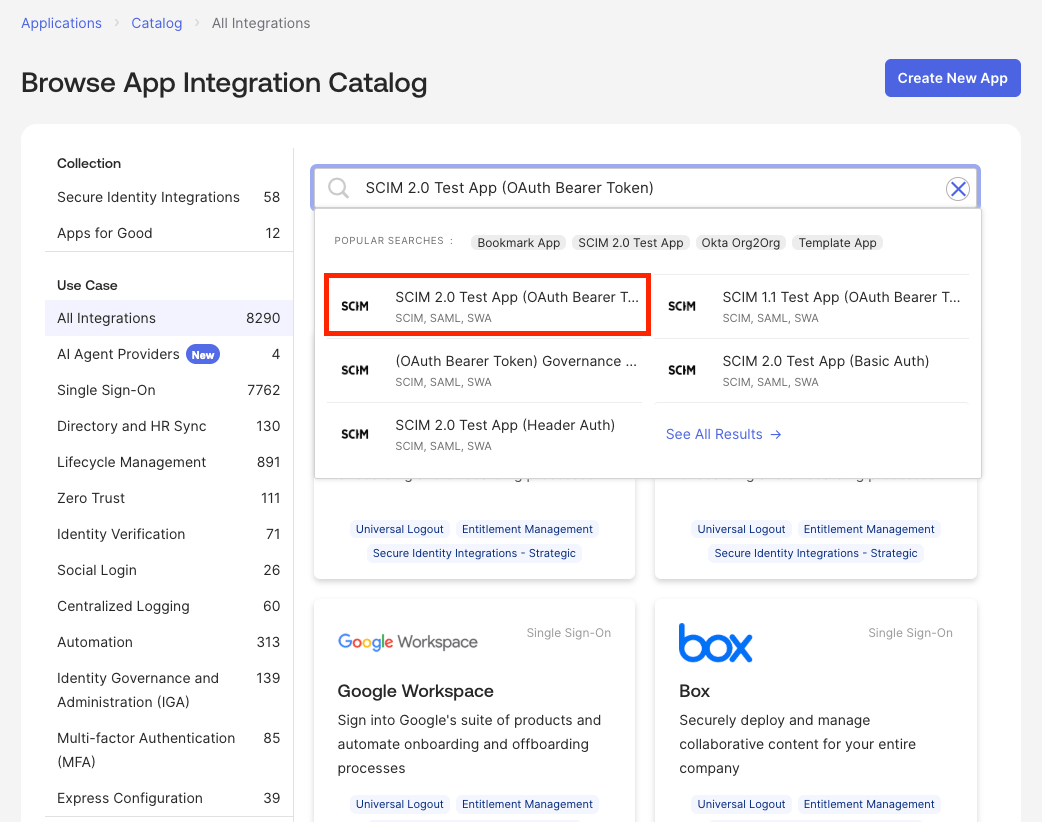Viewport: 1042px width, 822px height.
Task: Select Social Login use case
Action: pos(169,569)
